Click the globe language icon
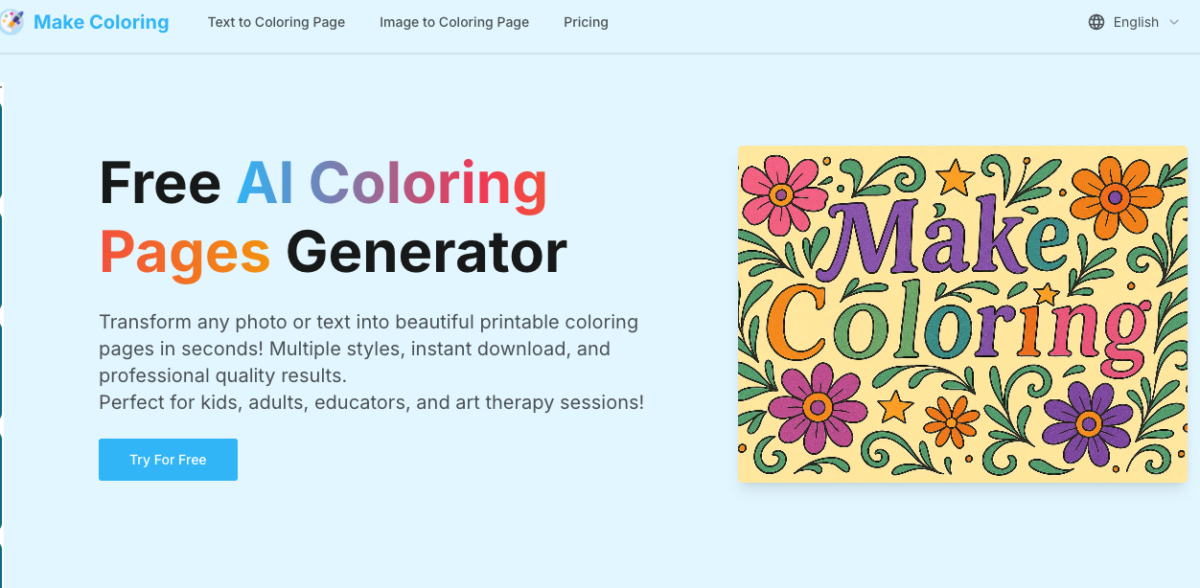This screenshot has width=1200, height=588. pos(1096,22)
